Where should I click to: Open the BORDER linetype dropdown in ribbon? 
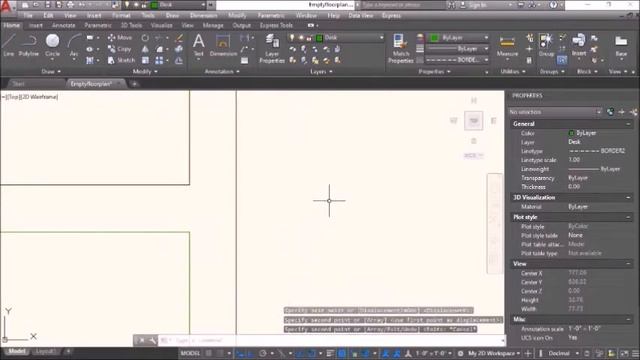(x=458, y=60)
